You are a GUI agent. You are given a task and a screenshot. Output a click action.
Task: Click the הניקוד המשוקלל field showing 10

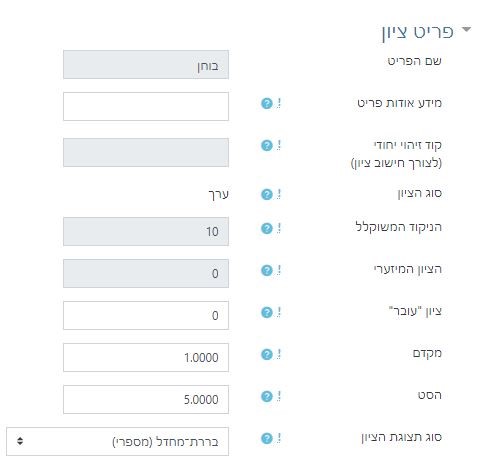[x=146, y=231]
